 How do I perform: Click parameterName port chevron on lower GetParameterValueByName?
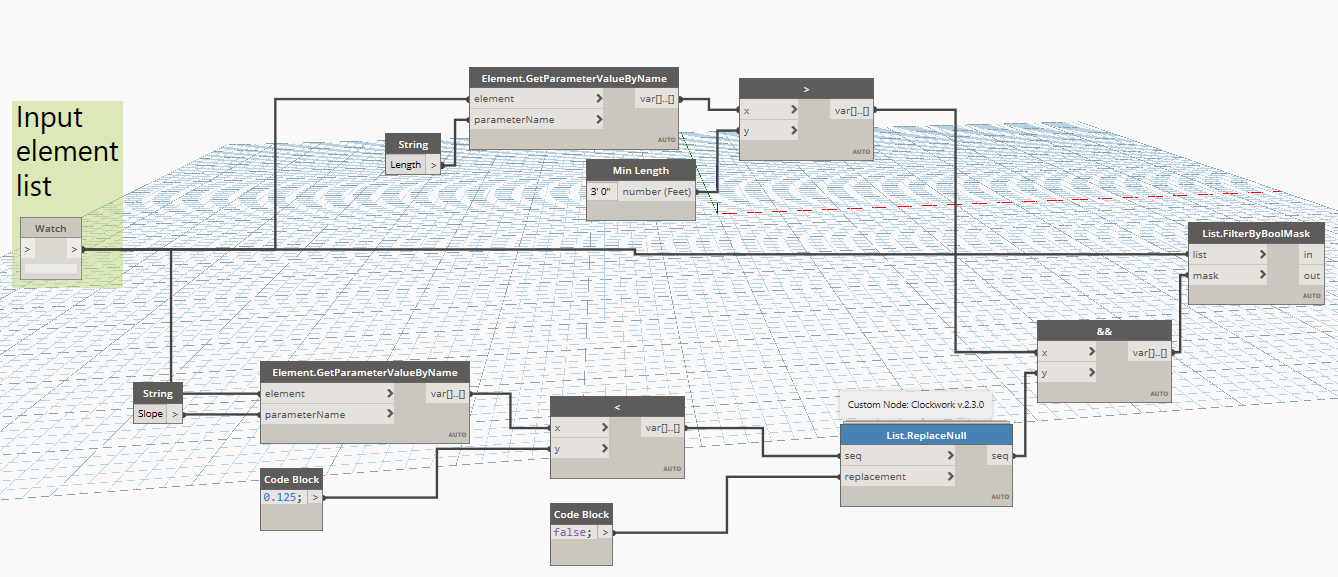[390, 414]
